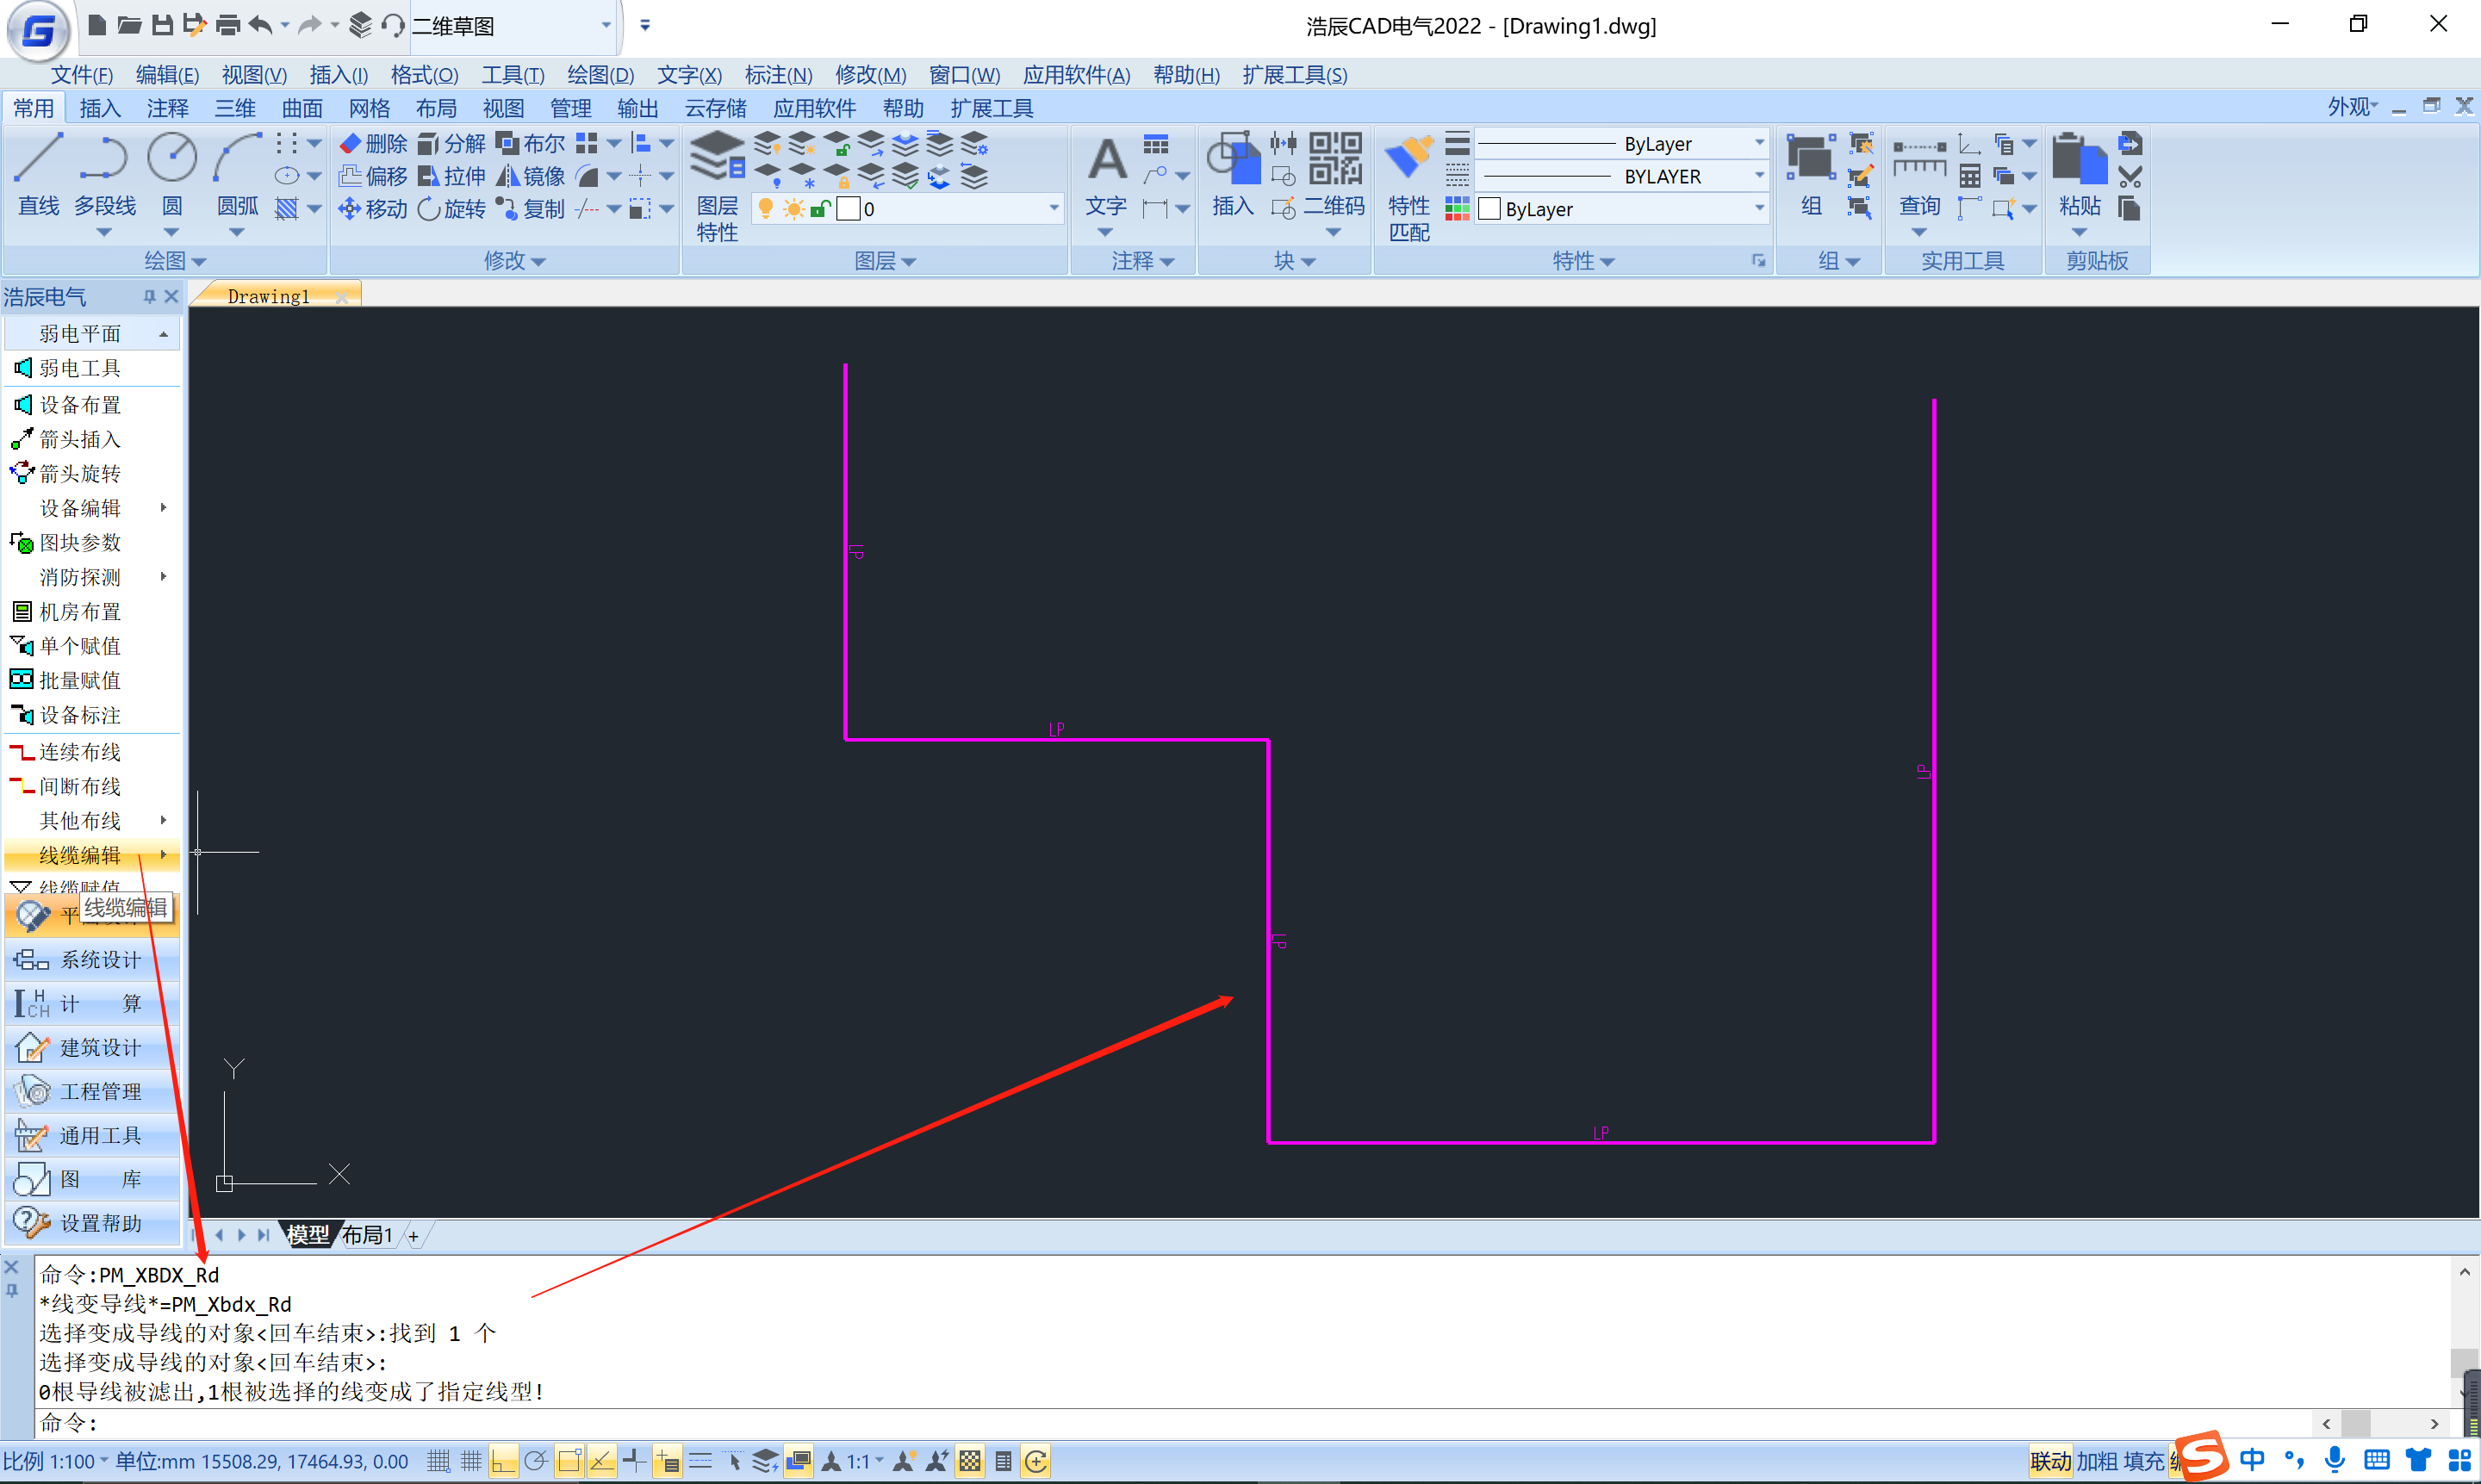Image resolution: width=2481 pixels, height=1484 pixels.
Task: Switch to the 注释 ribbon tab
Action: coord(167,108)
